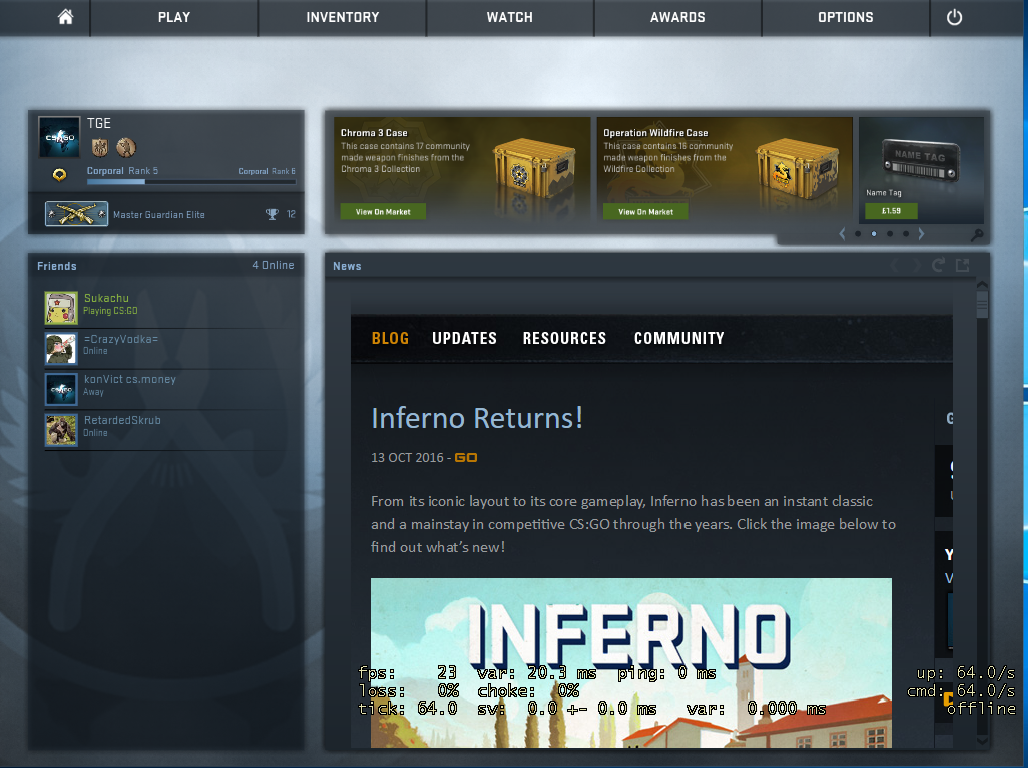Select the third store page dot
The image size is (1028, 768).
tap(890, 233)
